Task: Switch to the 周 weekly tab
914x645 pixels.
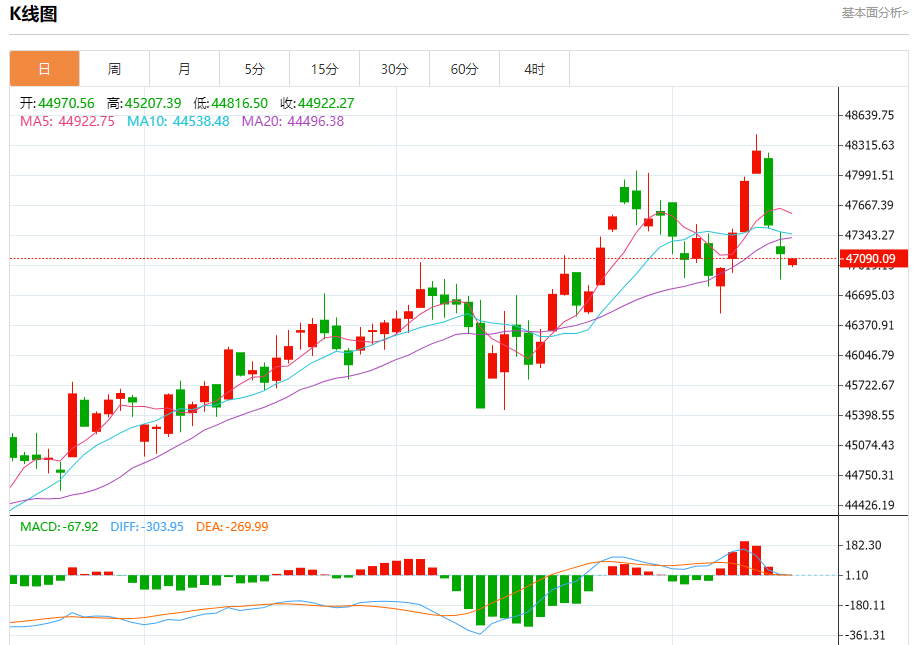Action: click(x=114, y=69)
